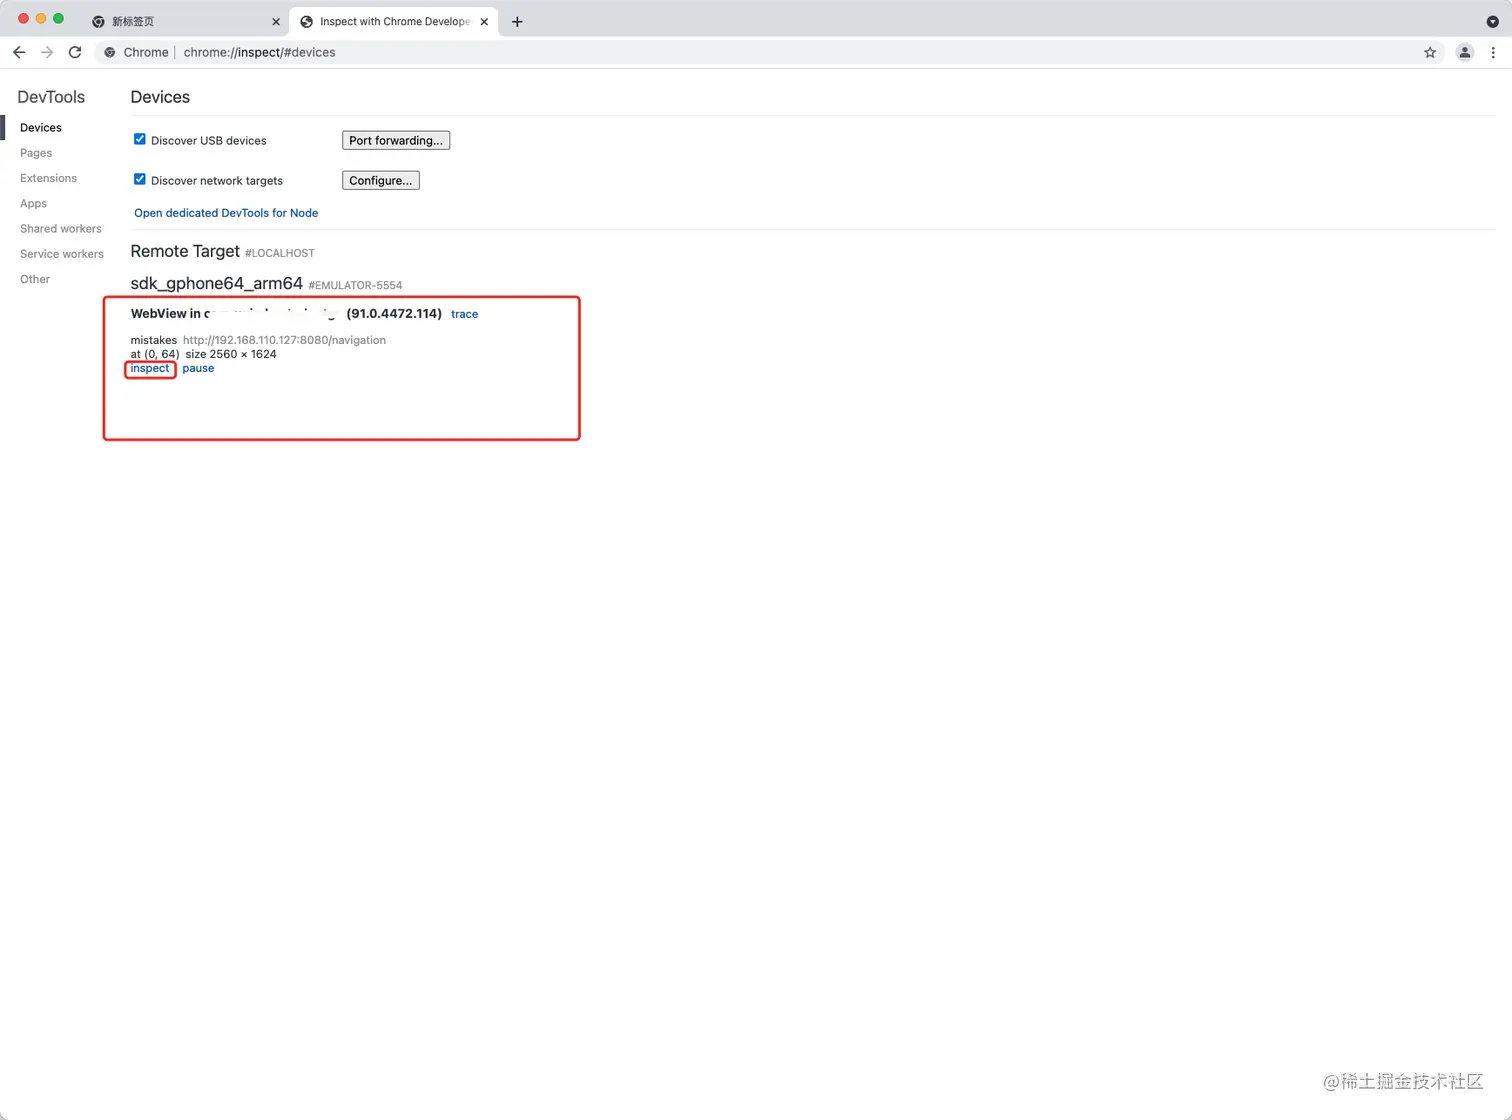Click the Devices page heading
Image resolution: width=1512 pixels, height=1120 pixels.
160,97
